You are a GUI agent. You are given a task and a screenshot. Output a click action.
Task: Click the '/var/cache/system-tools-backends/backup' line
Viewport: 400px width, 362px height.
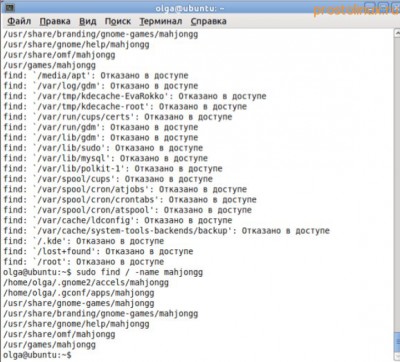pos(166,231)
